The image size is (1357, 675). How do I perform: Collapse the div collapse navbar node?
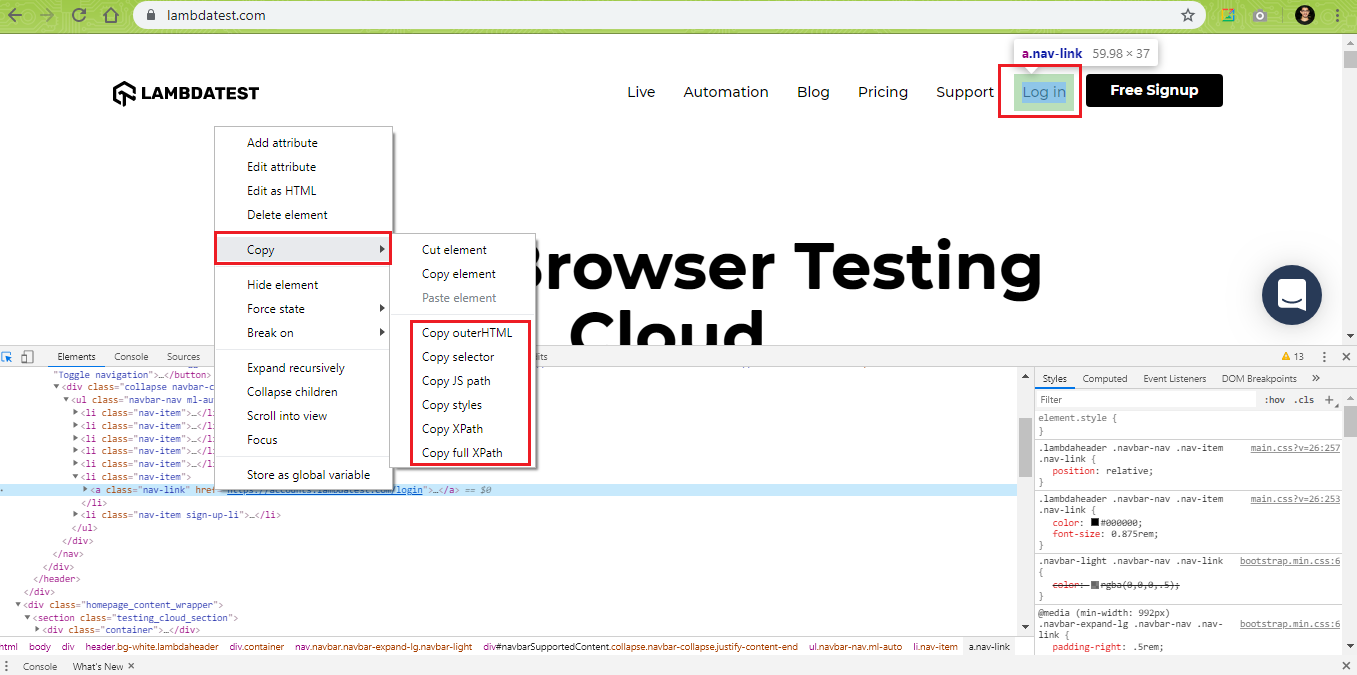(57, 387)
